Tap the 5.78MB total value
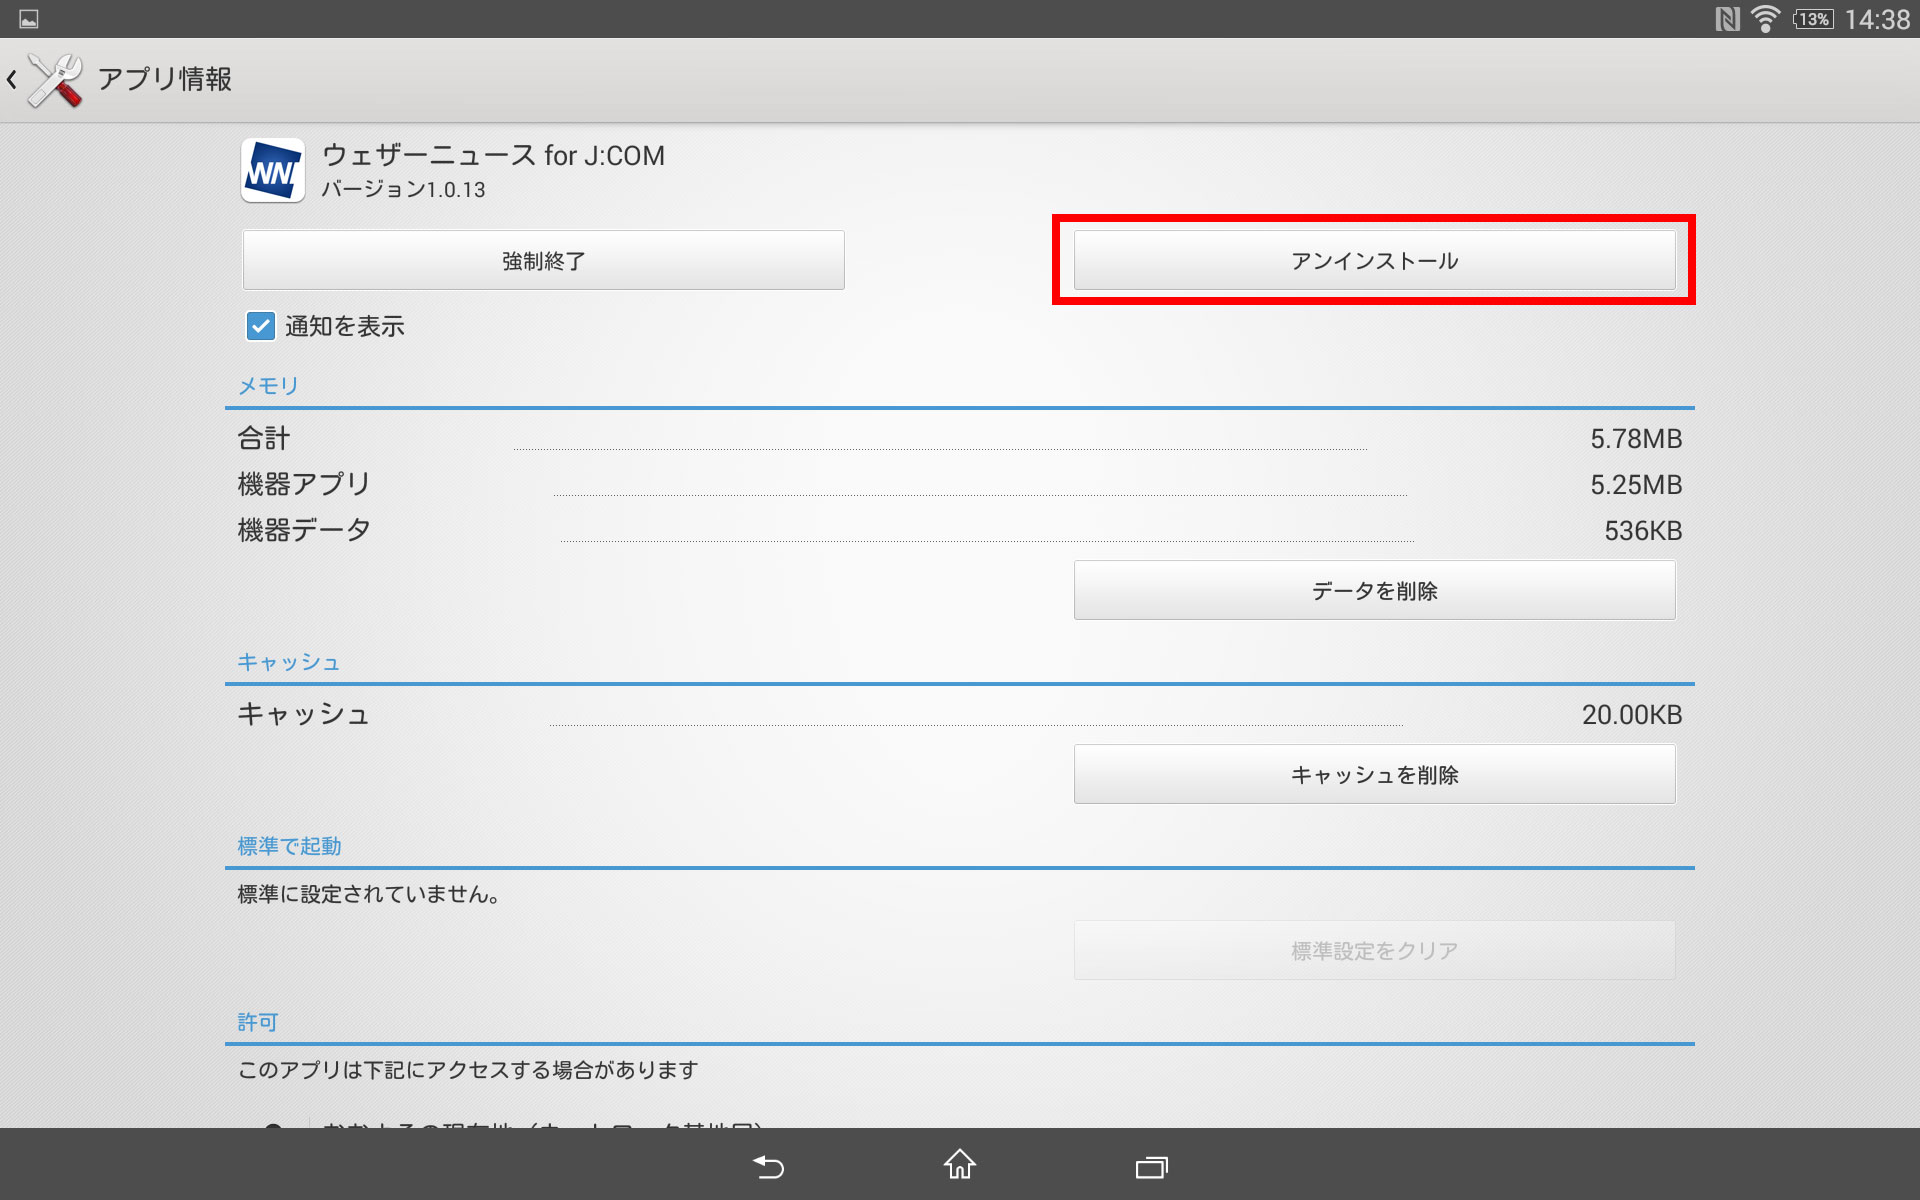 1636,439
